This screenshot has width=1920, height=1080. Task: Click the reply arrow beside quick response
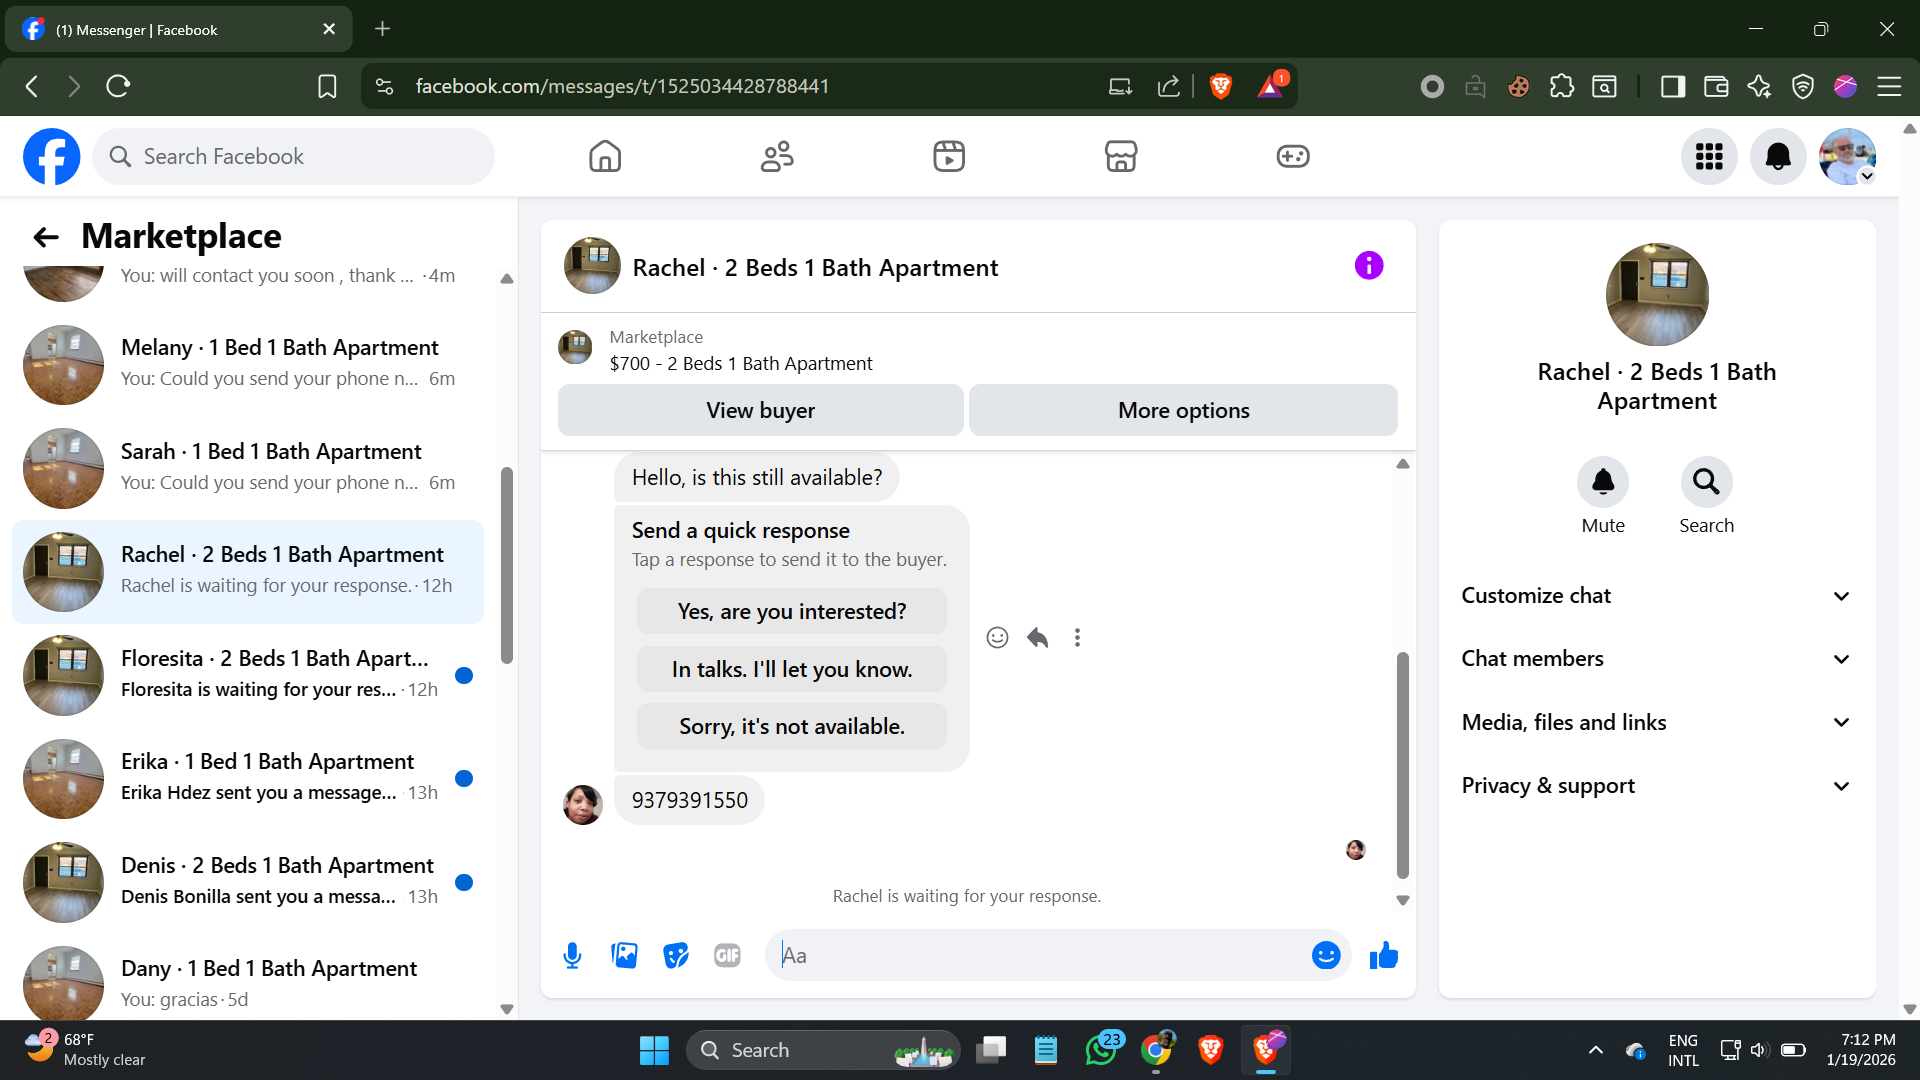(x=1037, y=638)
